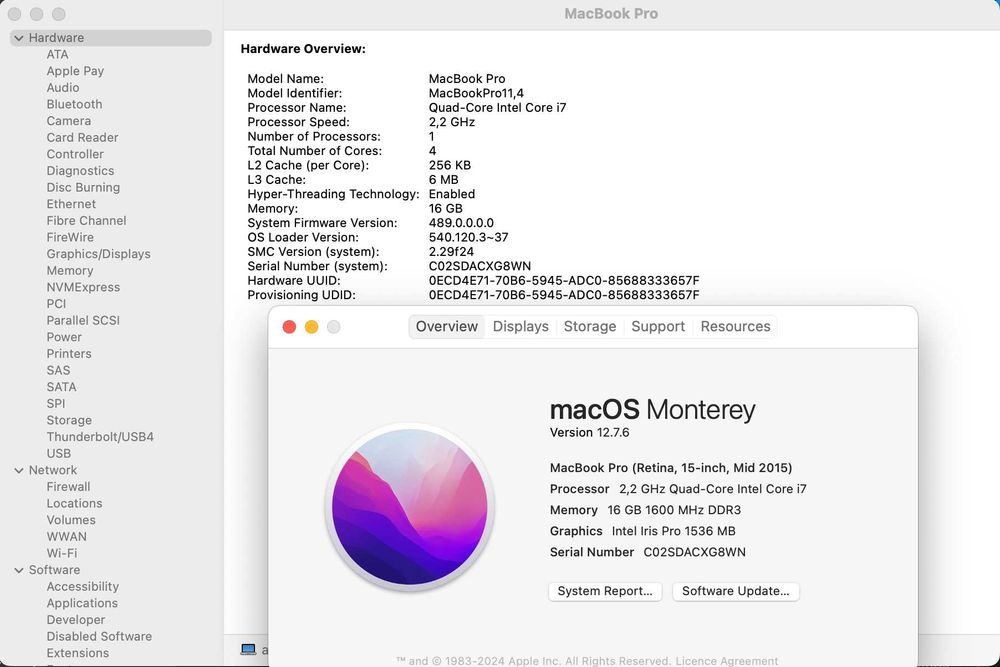Click the Version 12.7.6 text
Screen dimensions: 1000x667
[x=589, y=432]
